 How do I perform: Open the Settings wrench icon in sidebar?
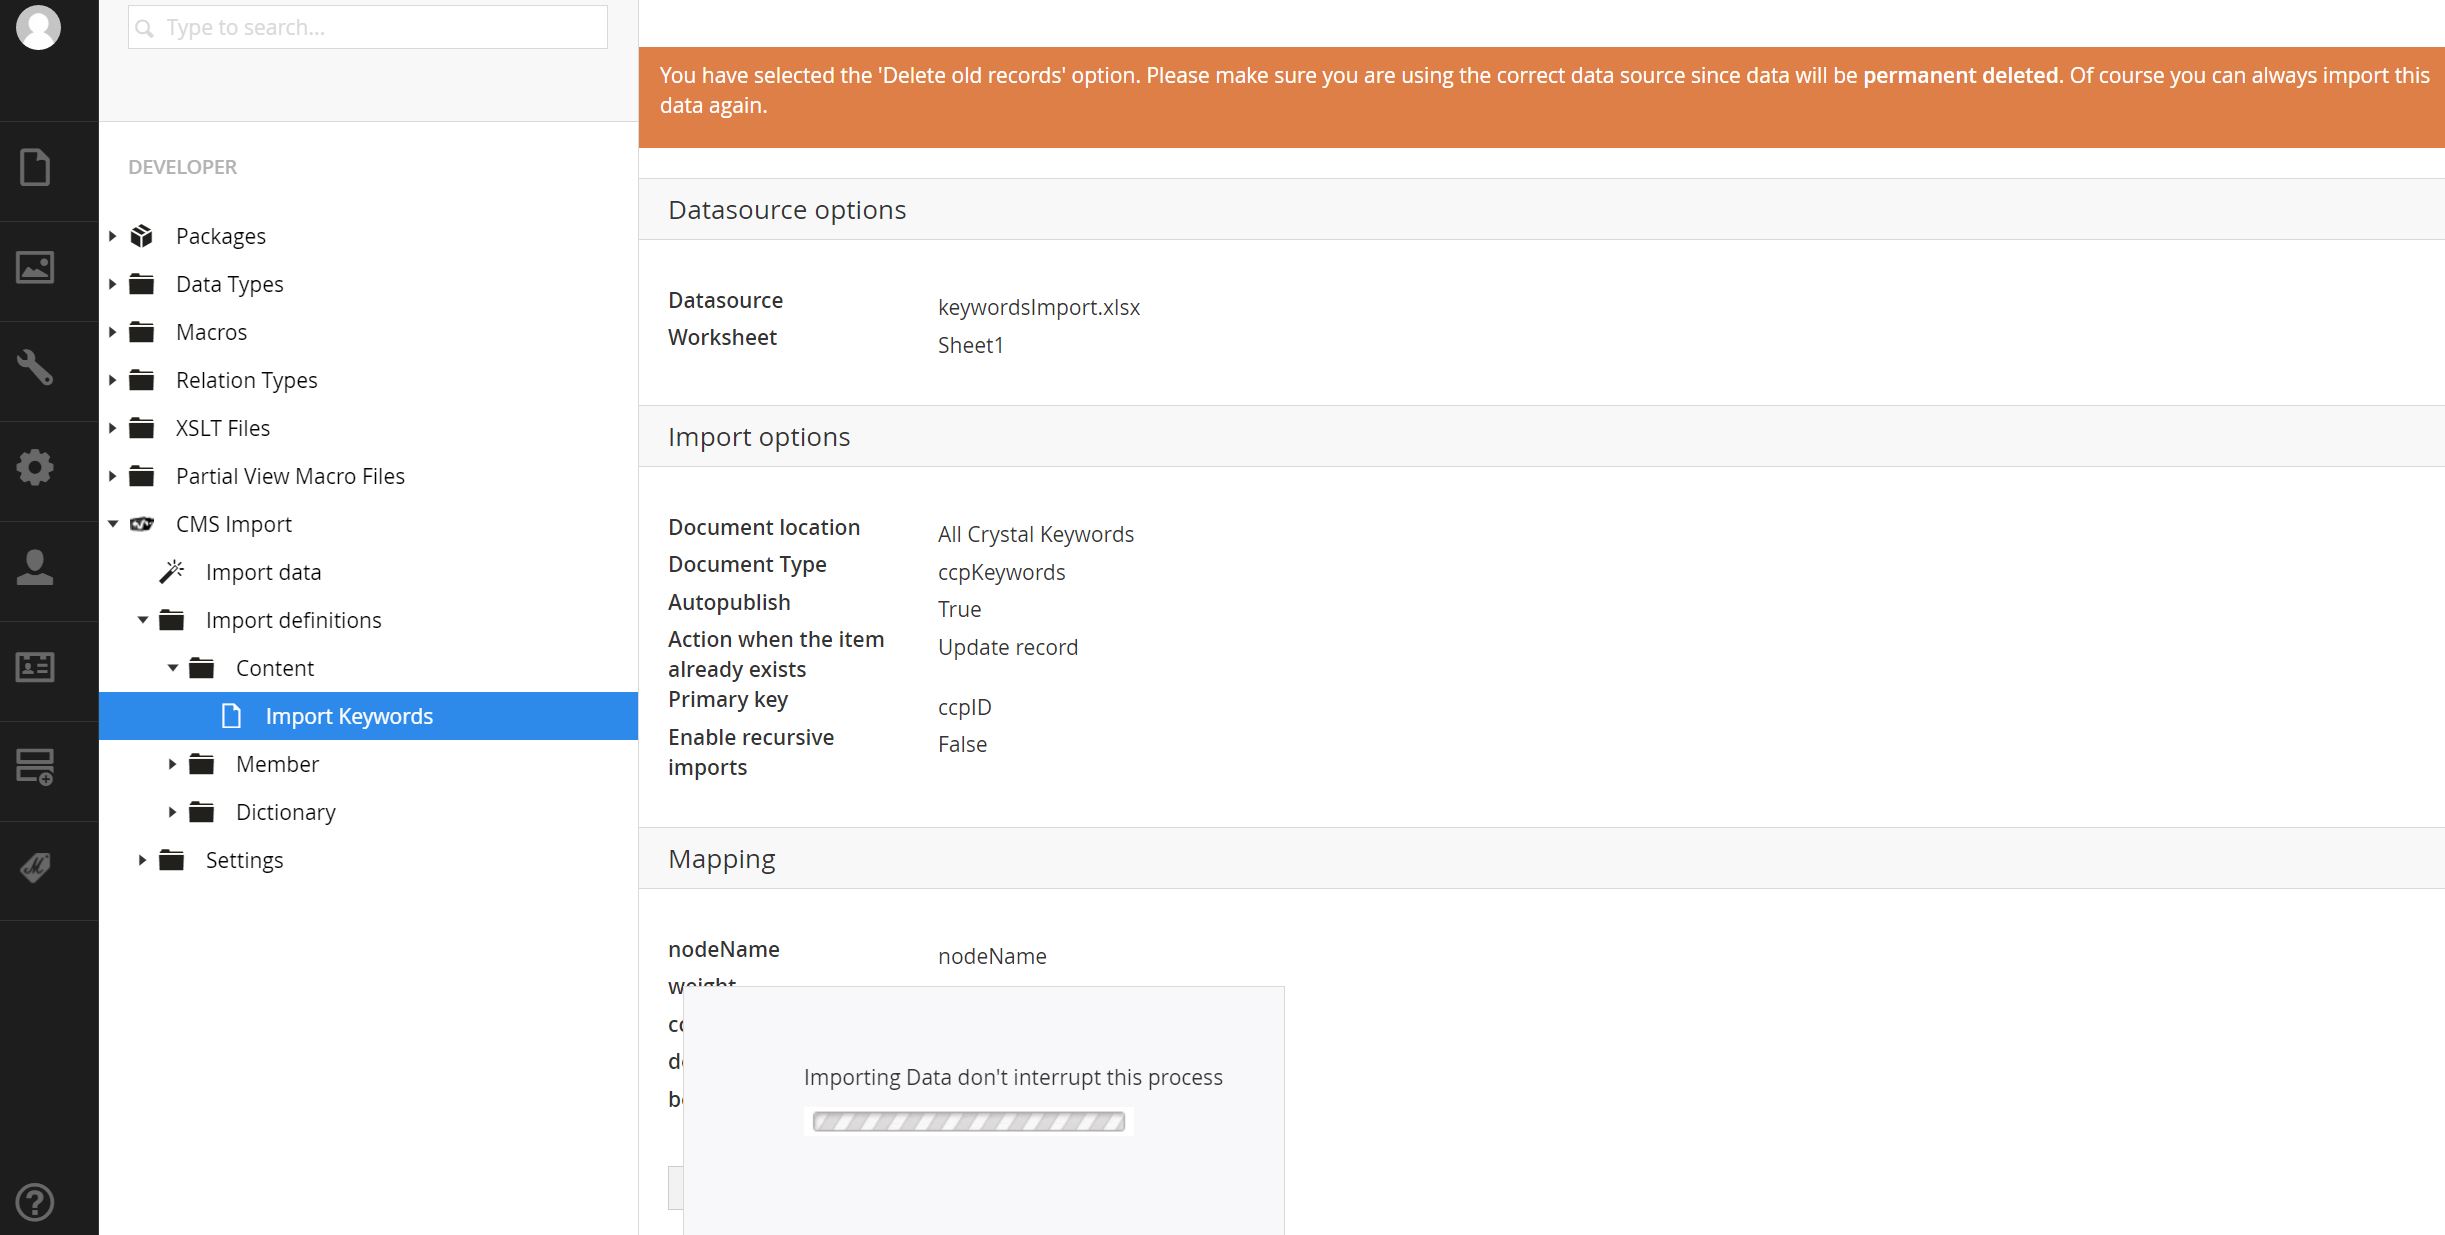[35, 367]
